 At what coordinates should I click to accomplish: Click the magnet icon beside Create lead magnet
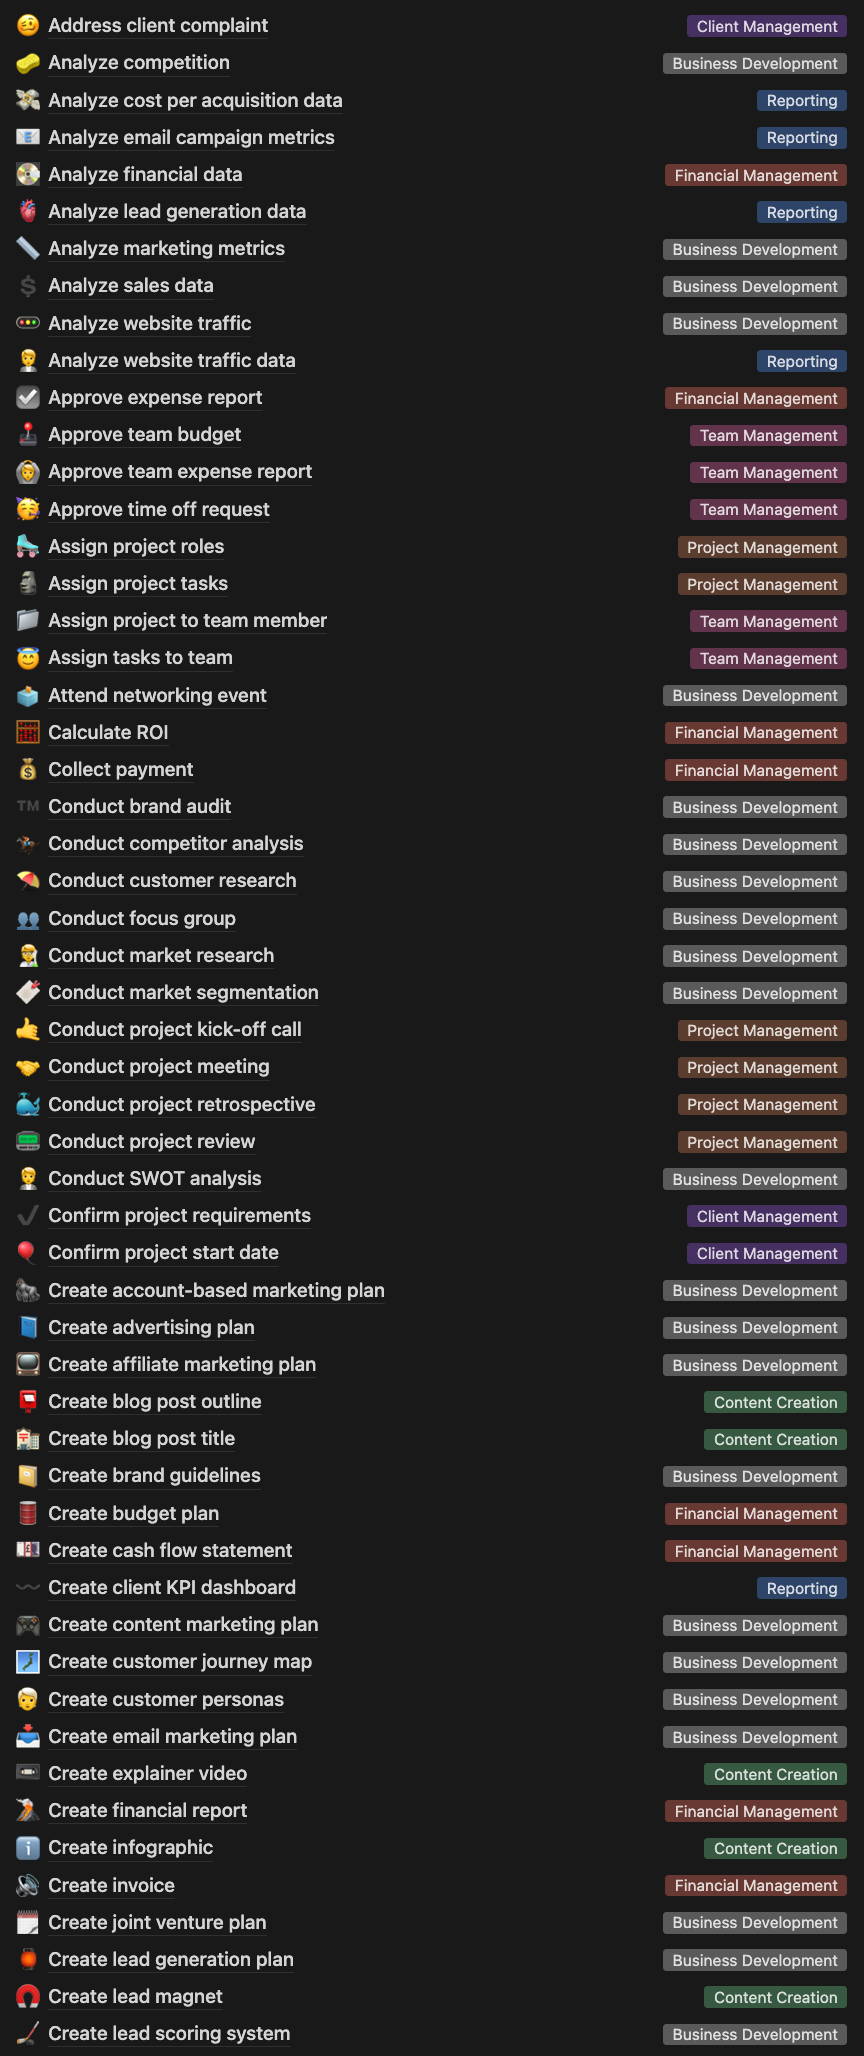28,1997
